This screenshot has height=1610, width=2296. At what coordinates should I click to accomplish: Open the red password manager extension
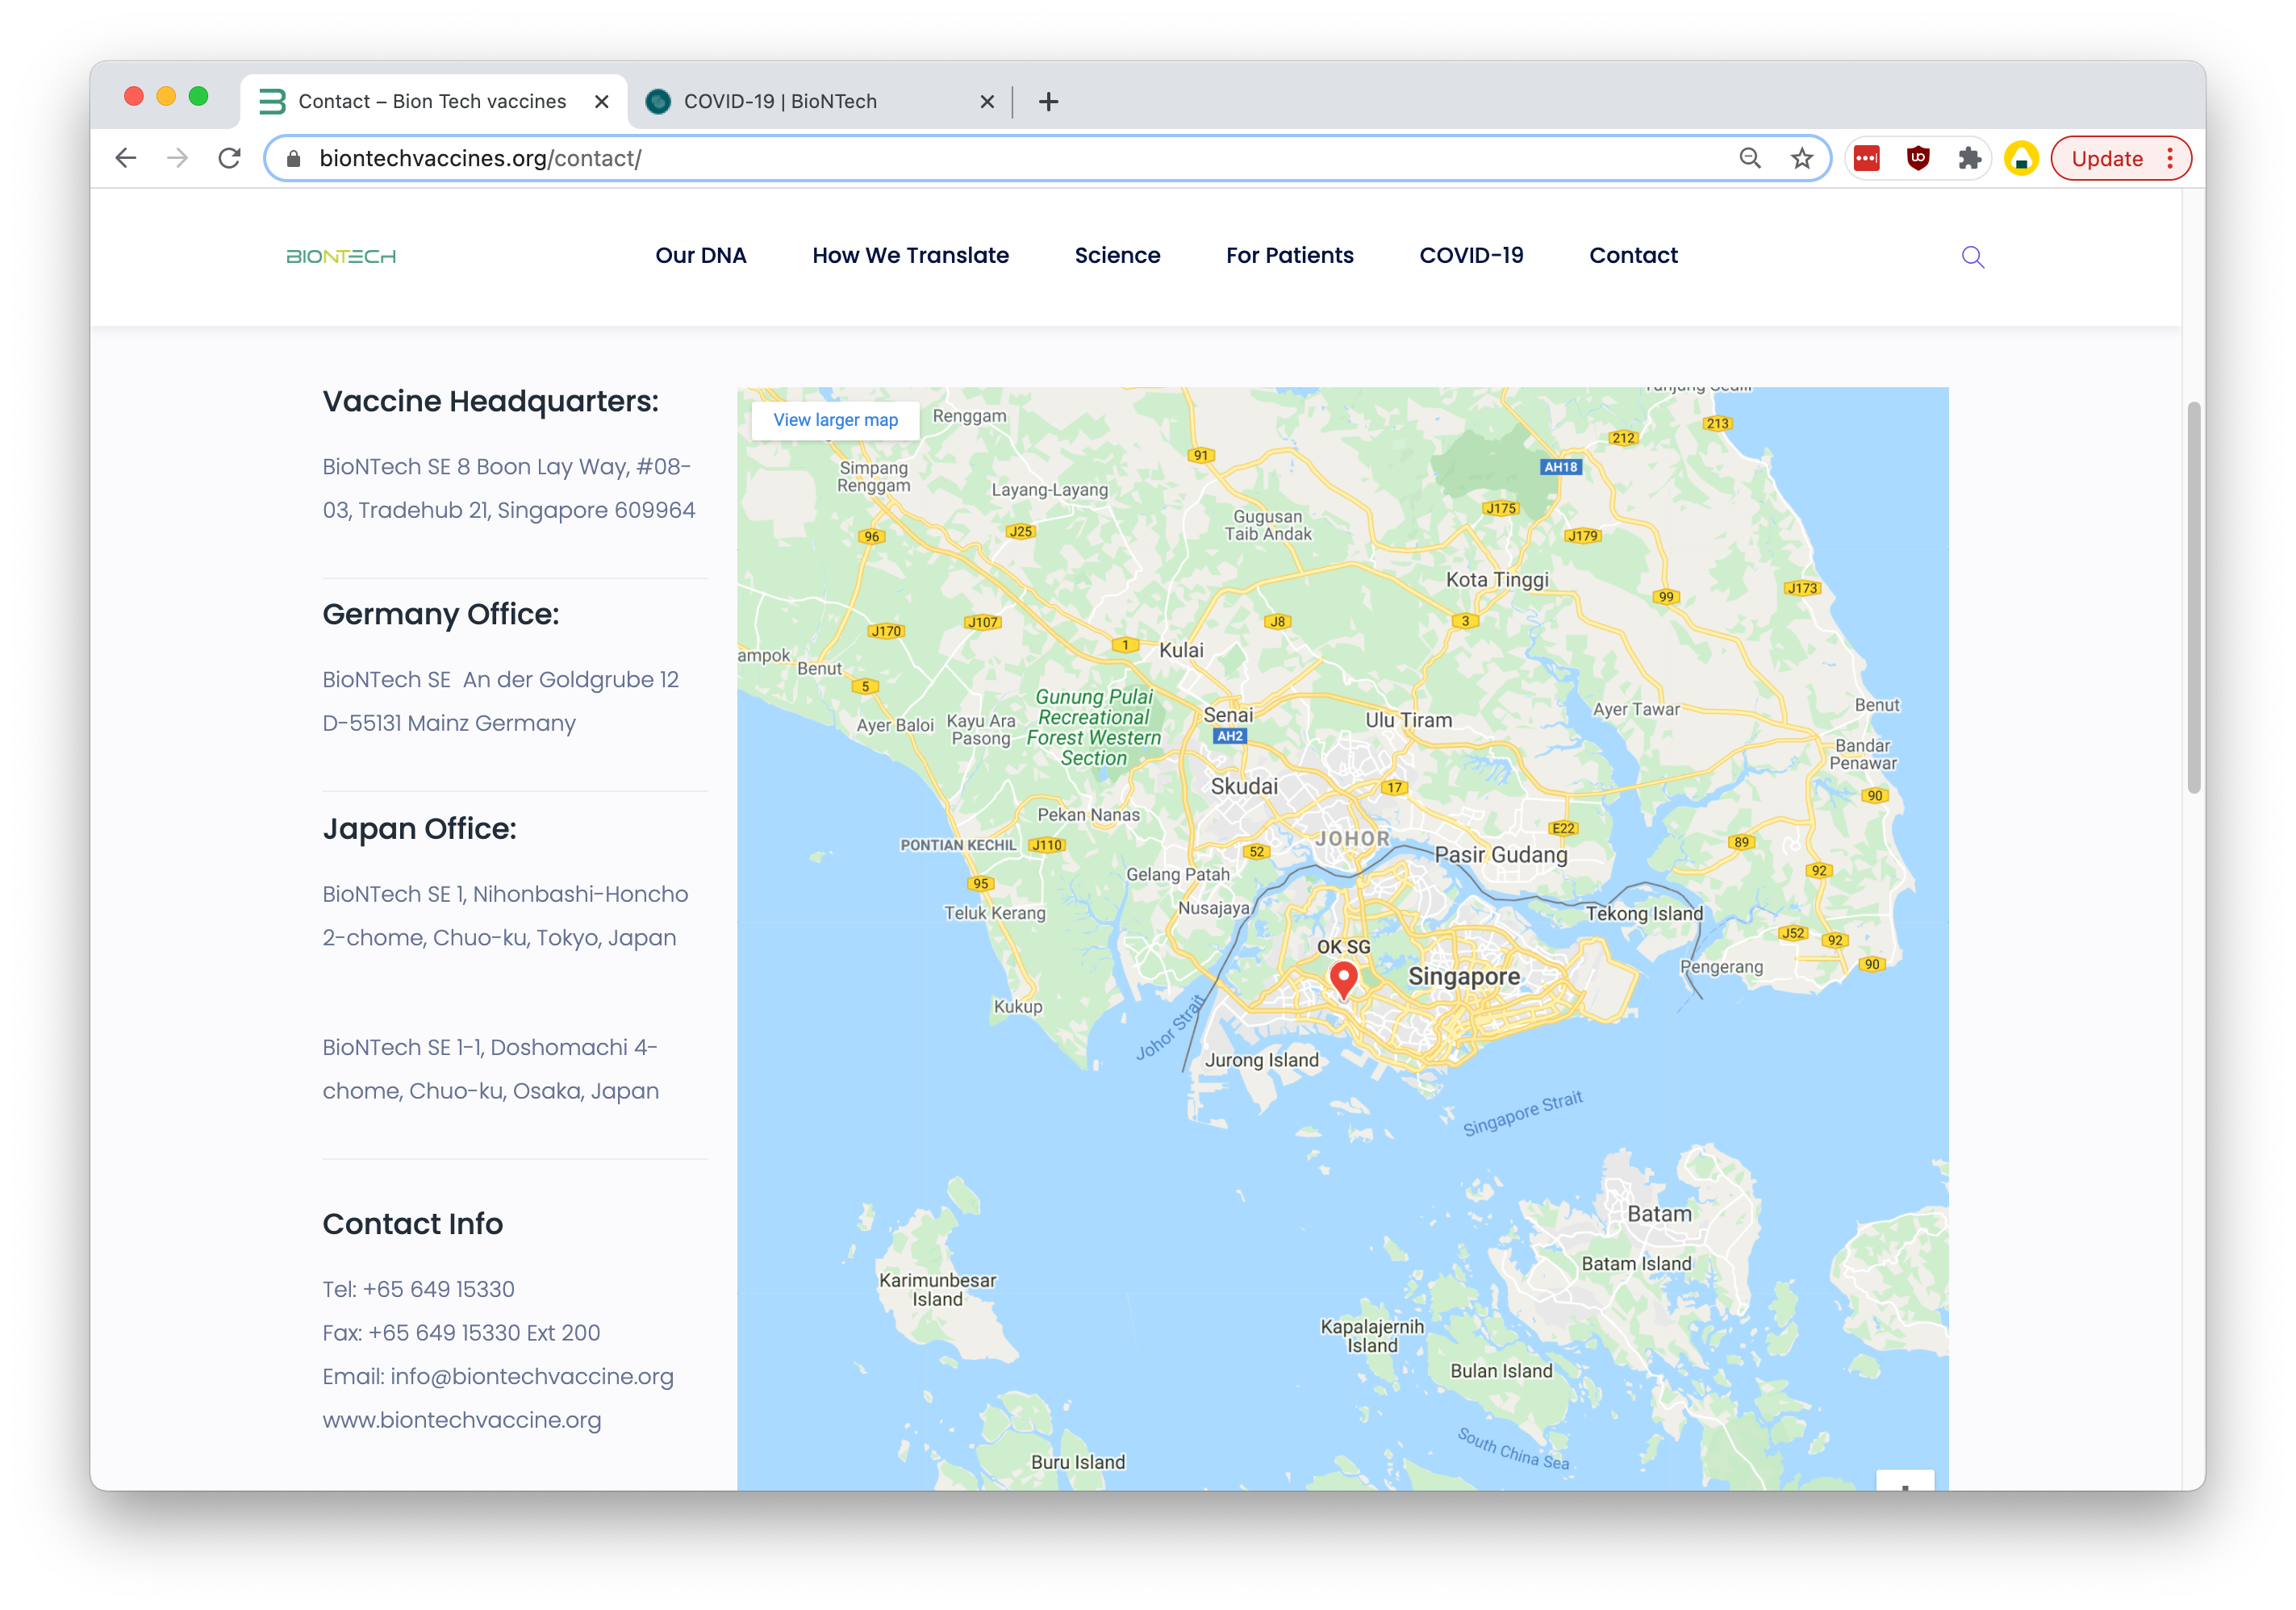(x=1867, y=158)
